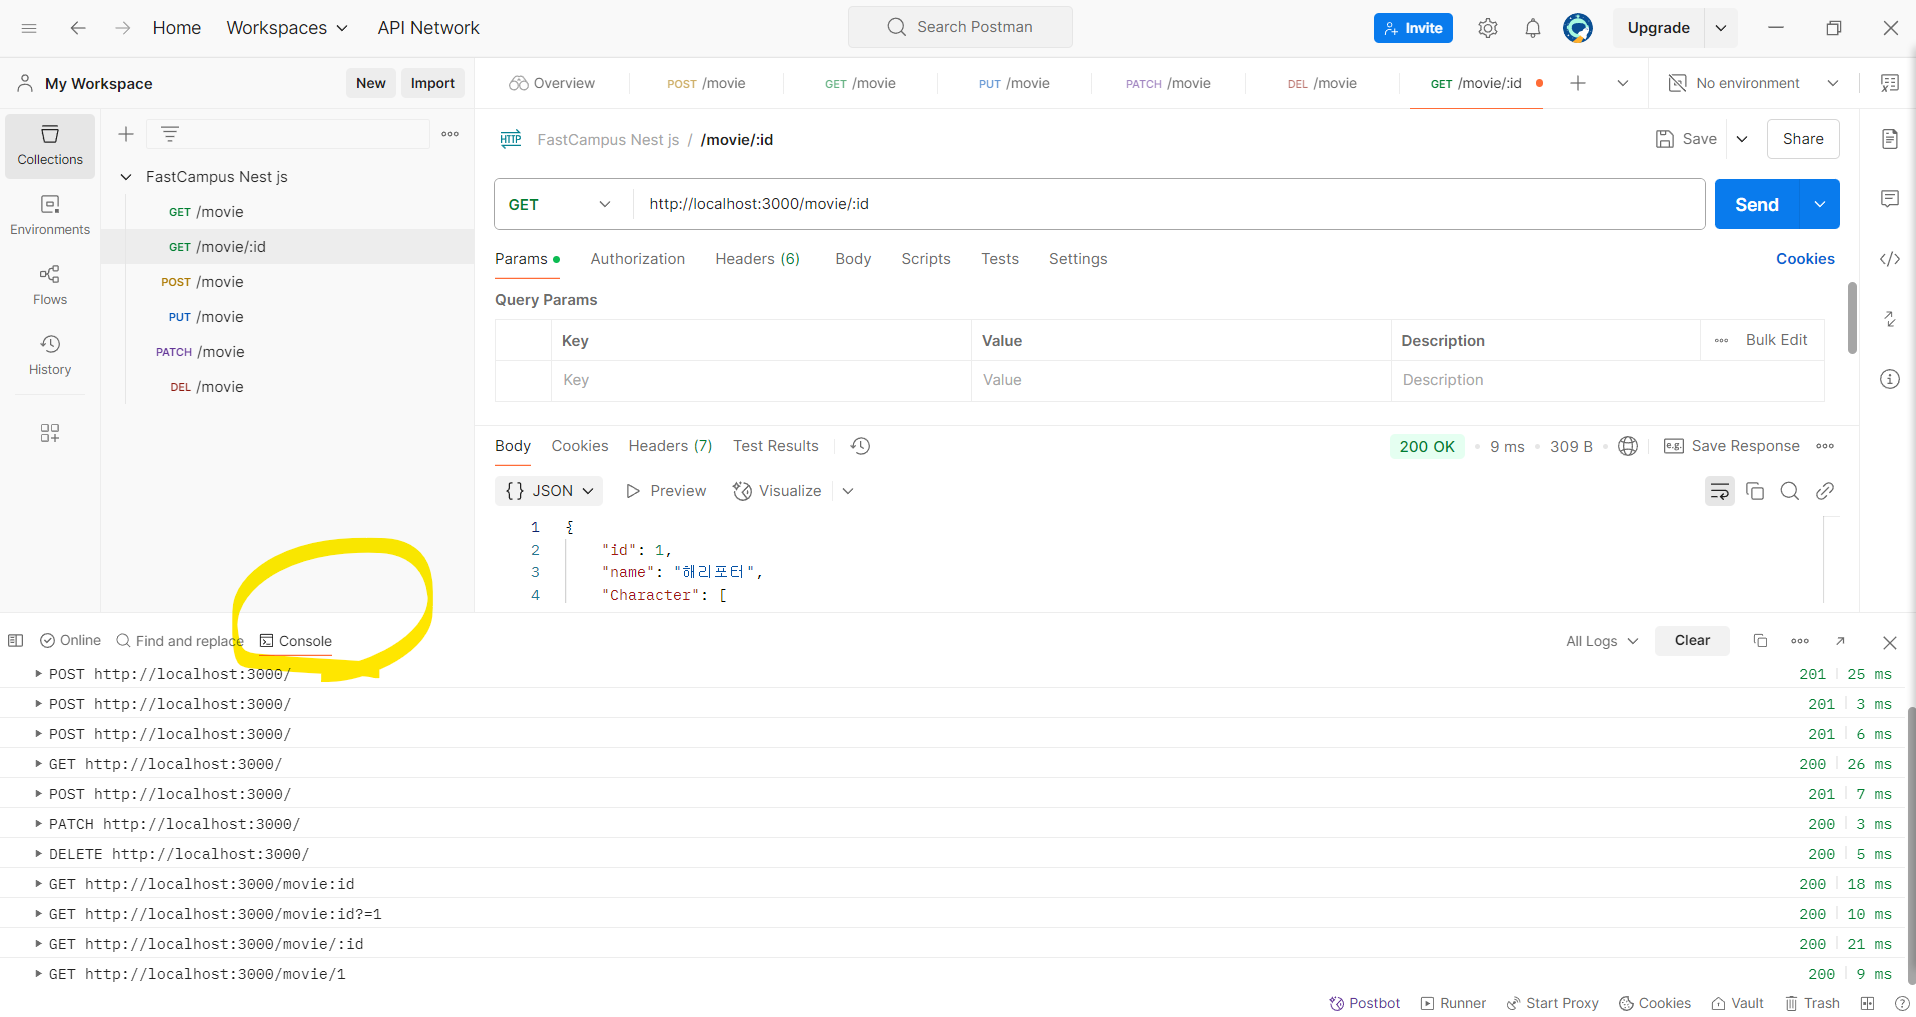Open the Overview tab
Image resolution: width=1916 pixels, height=1017 pixels.
tap(552, 83)
